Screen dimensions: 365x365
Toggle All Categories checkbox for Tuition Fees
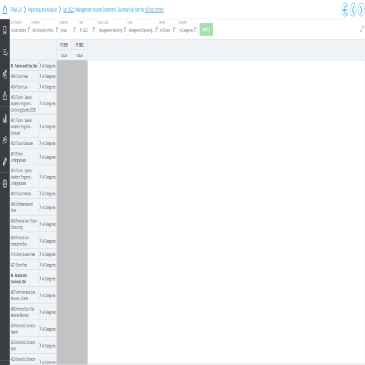click(x=40, y=76)
